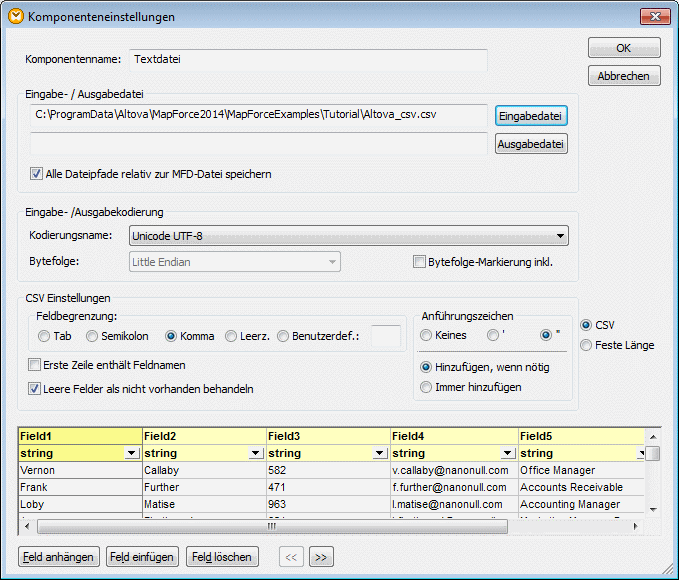Open Field1 data type dropdown
Image resolution: width=679 pixels, height=580 pixels.
tap(132, 454)
